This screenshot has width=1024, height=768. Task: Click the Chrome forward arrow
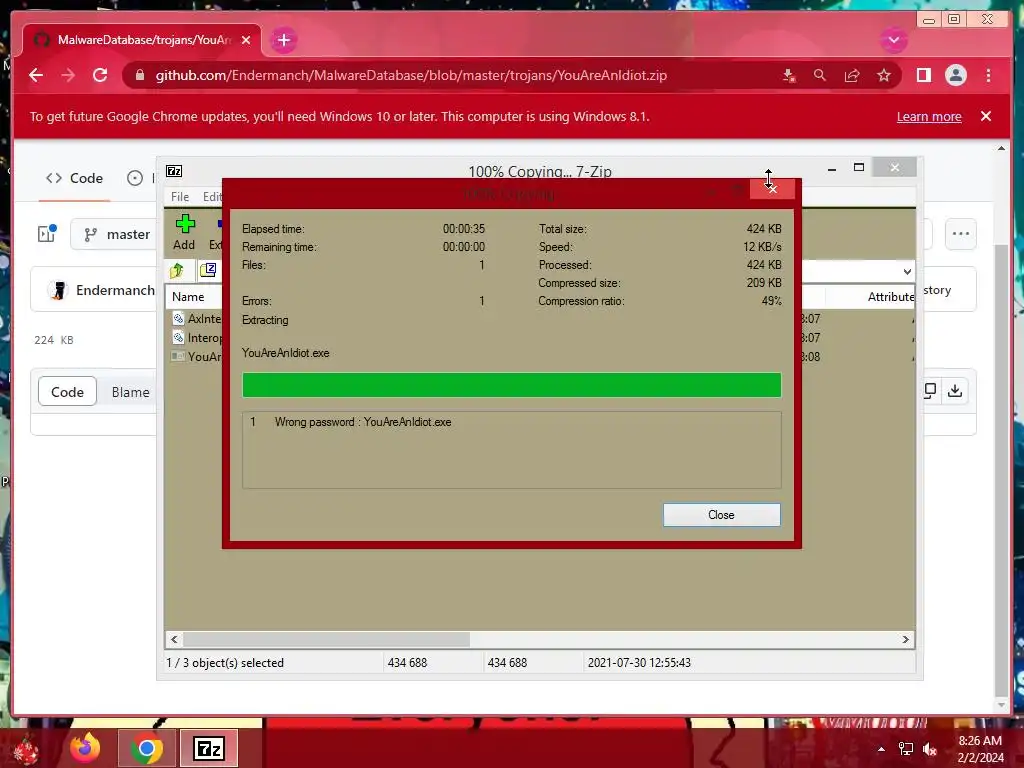[68, 75]
